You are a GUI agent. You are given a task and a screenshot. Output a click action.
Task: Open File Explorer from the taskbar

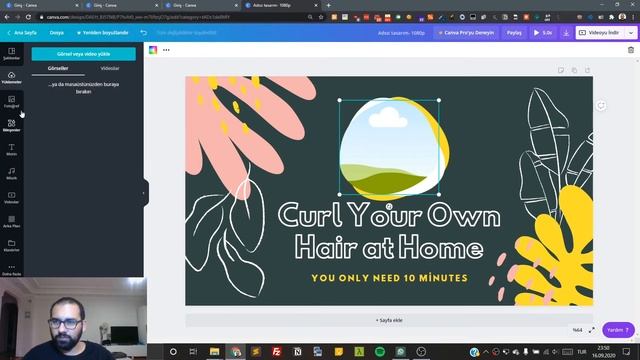[x=214, y=351]
